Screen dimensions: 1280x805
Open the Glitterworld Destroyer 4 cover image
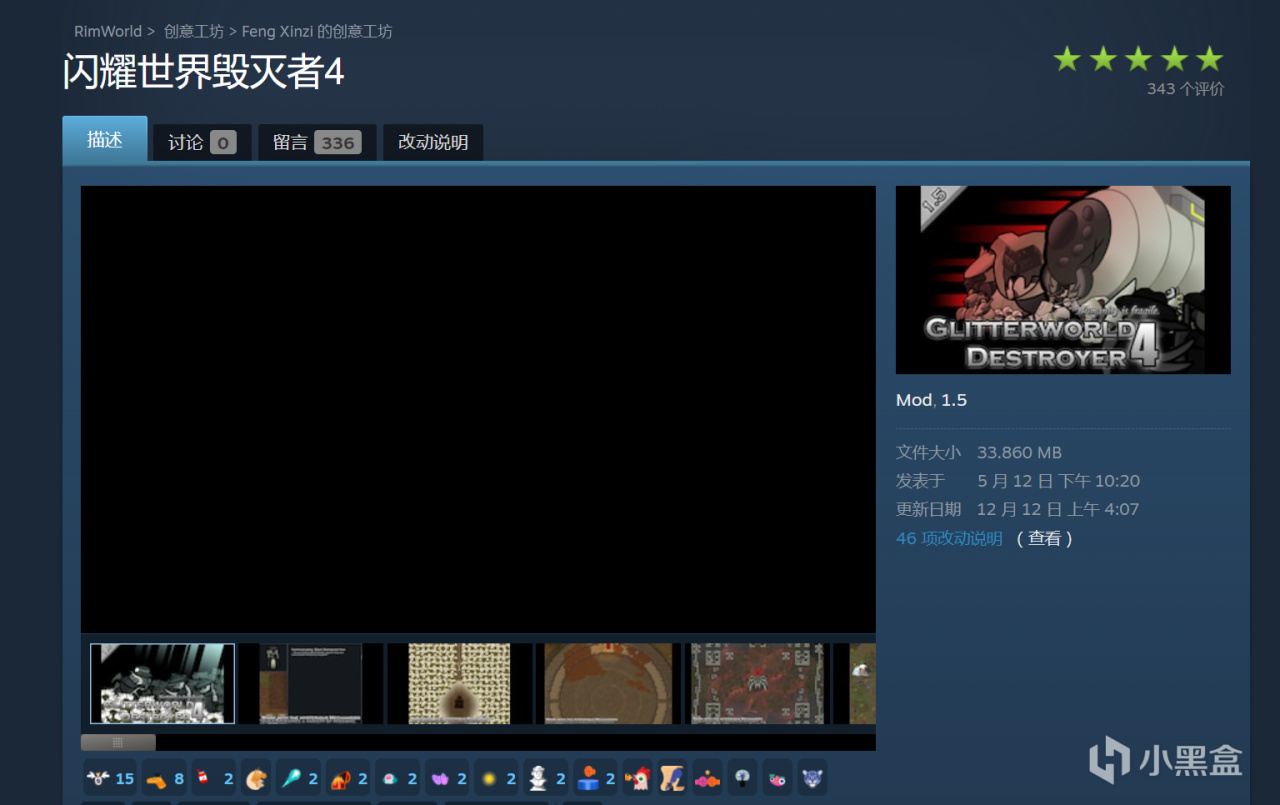click(x=1063, y=280)
